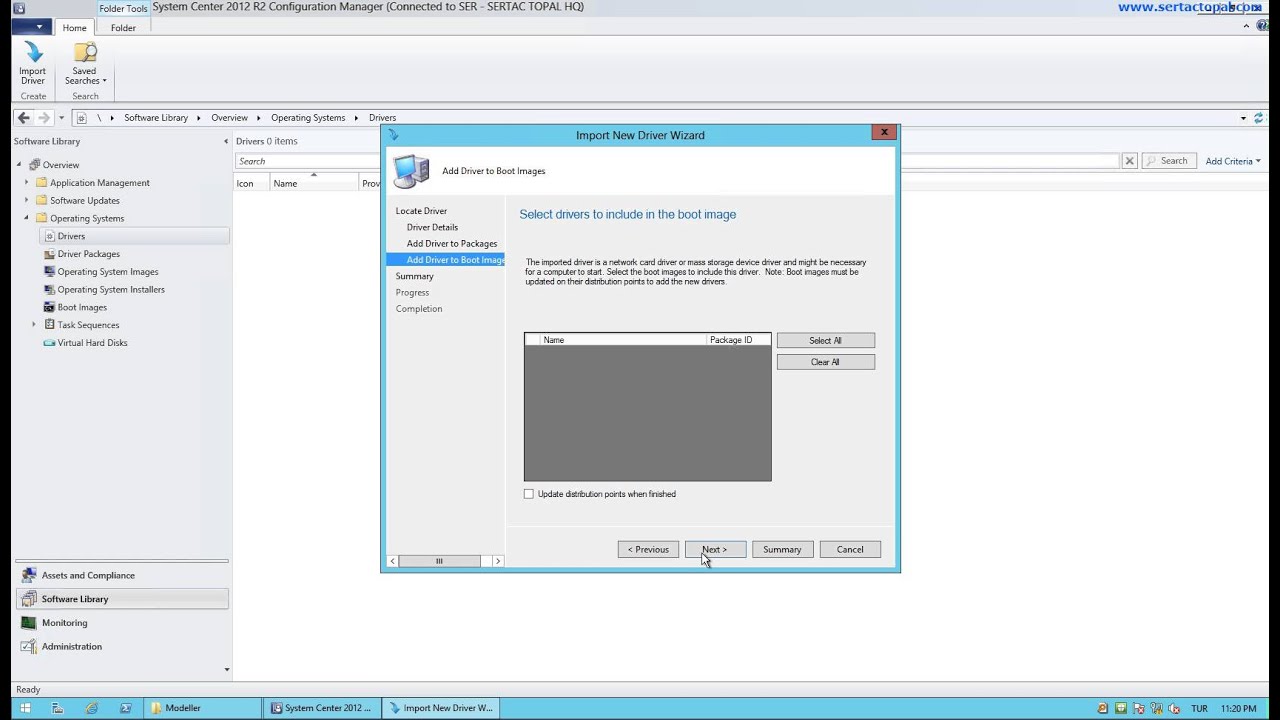Screen dimensions: 1280x720
Task: Click the Search button beside search box
Action: click(x=1168, y=161)
